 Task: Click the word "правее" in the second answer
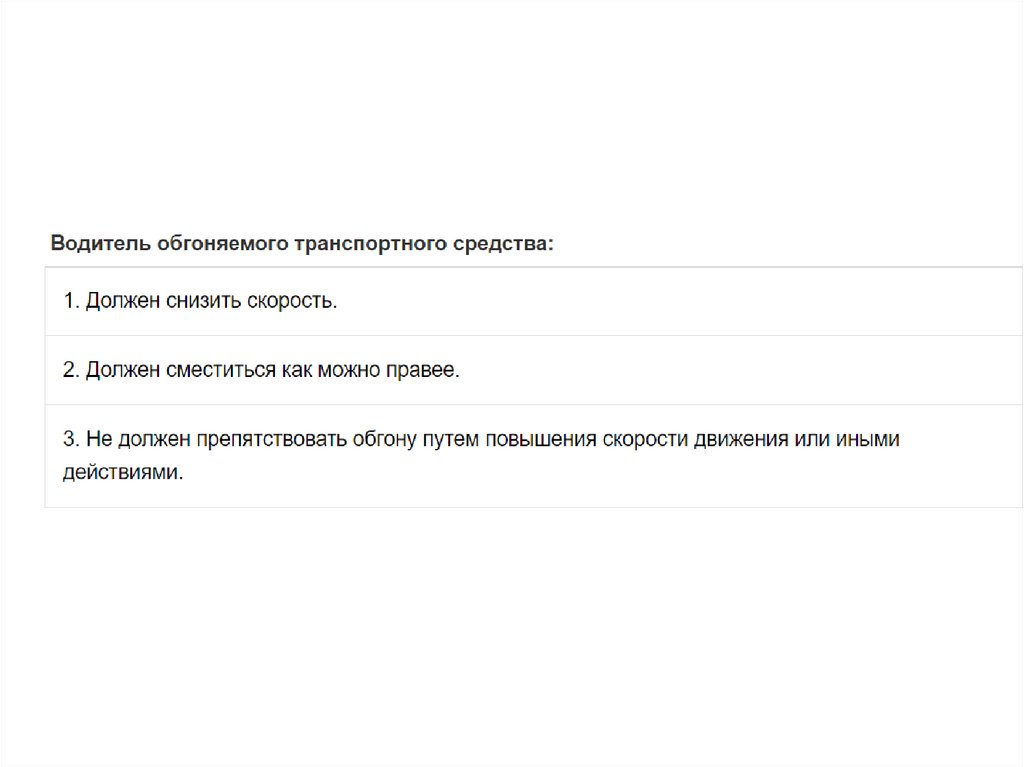point(429,370)
